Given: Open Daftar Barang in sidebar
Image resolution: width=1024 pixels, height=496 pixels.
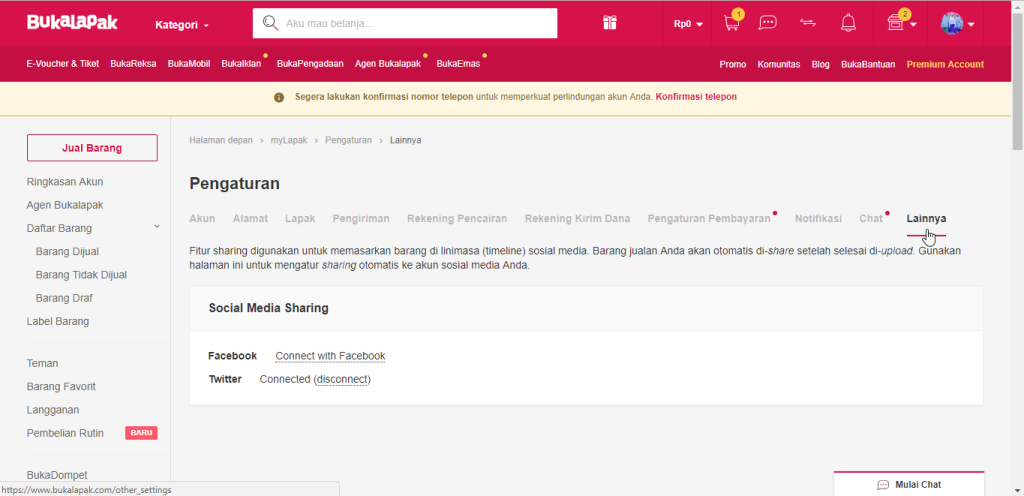Looking at the screenshot, I should [59, 228].
